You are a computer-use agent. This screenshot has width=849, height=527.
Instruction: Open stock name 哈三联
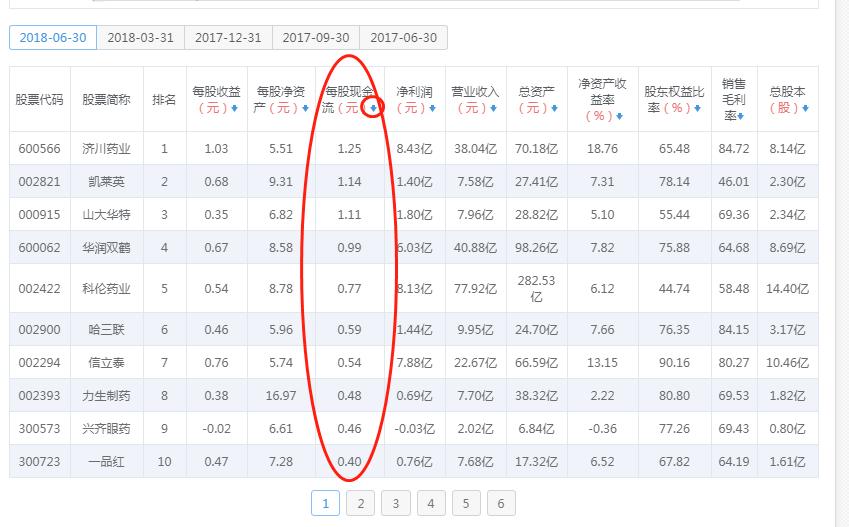coord(107,329)
